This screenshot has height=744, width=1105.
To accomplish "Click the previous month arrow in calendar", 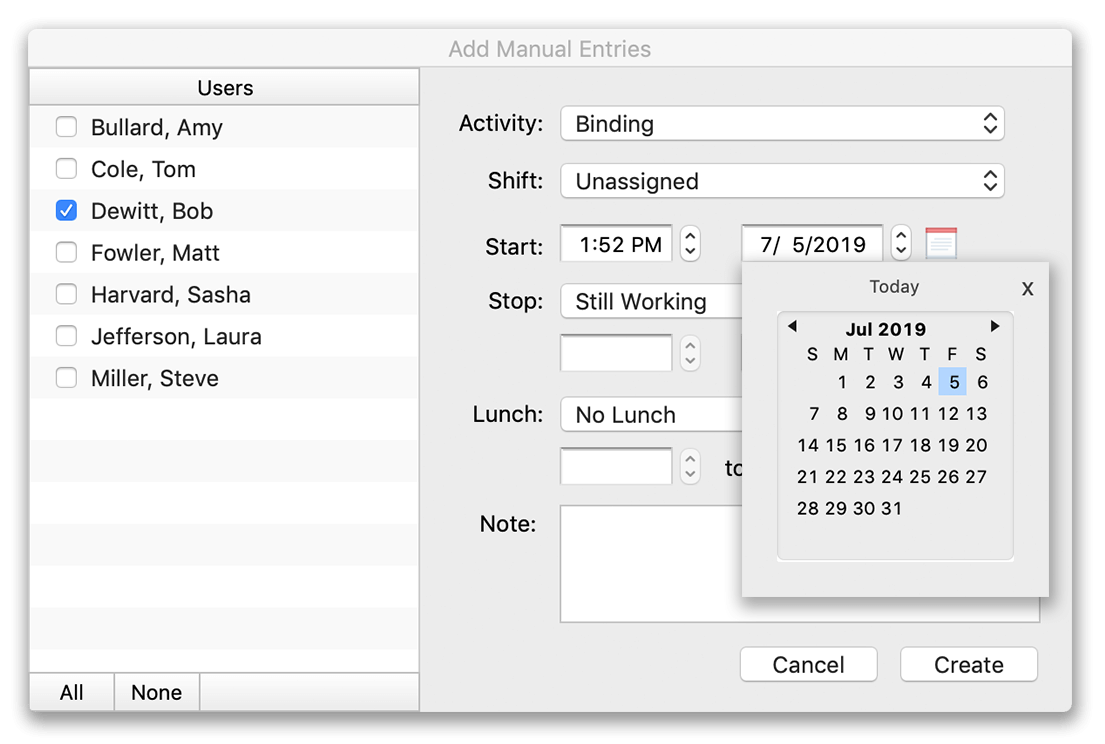I will click(x=793, y=326).
